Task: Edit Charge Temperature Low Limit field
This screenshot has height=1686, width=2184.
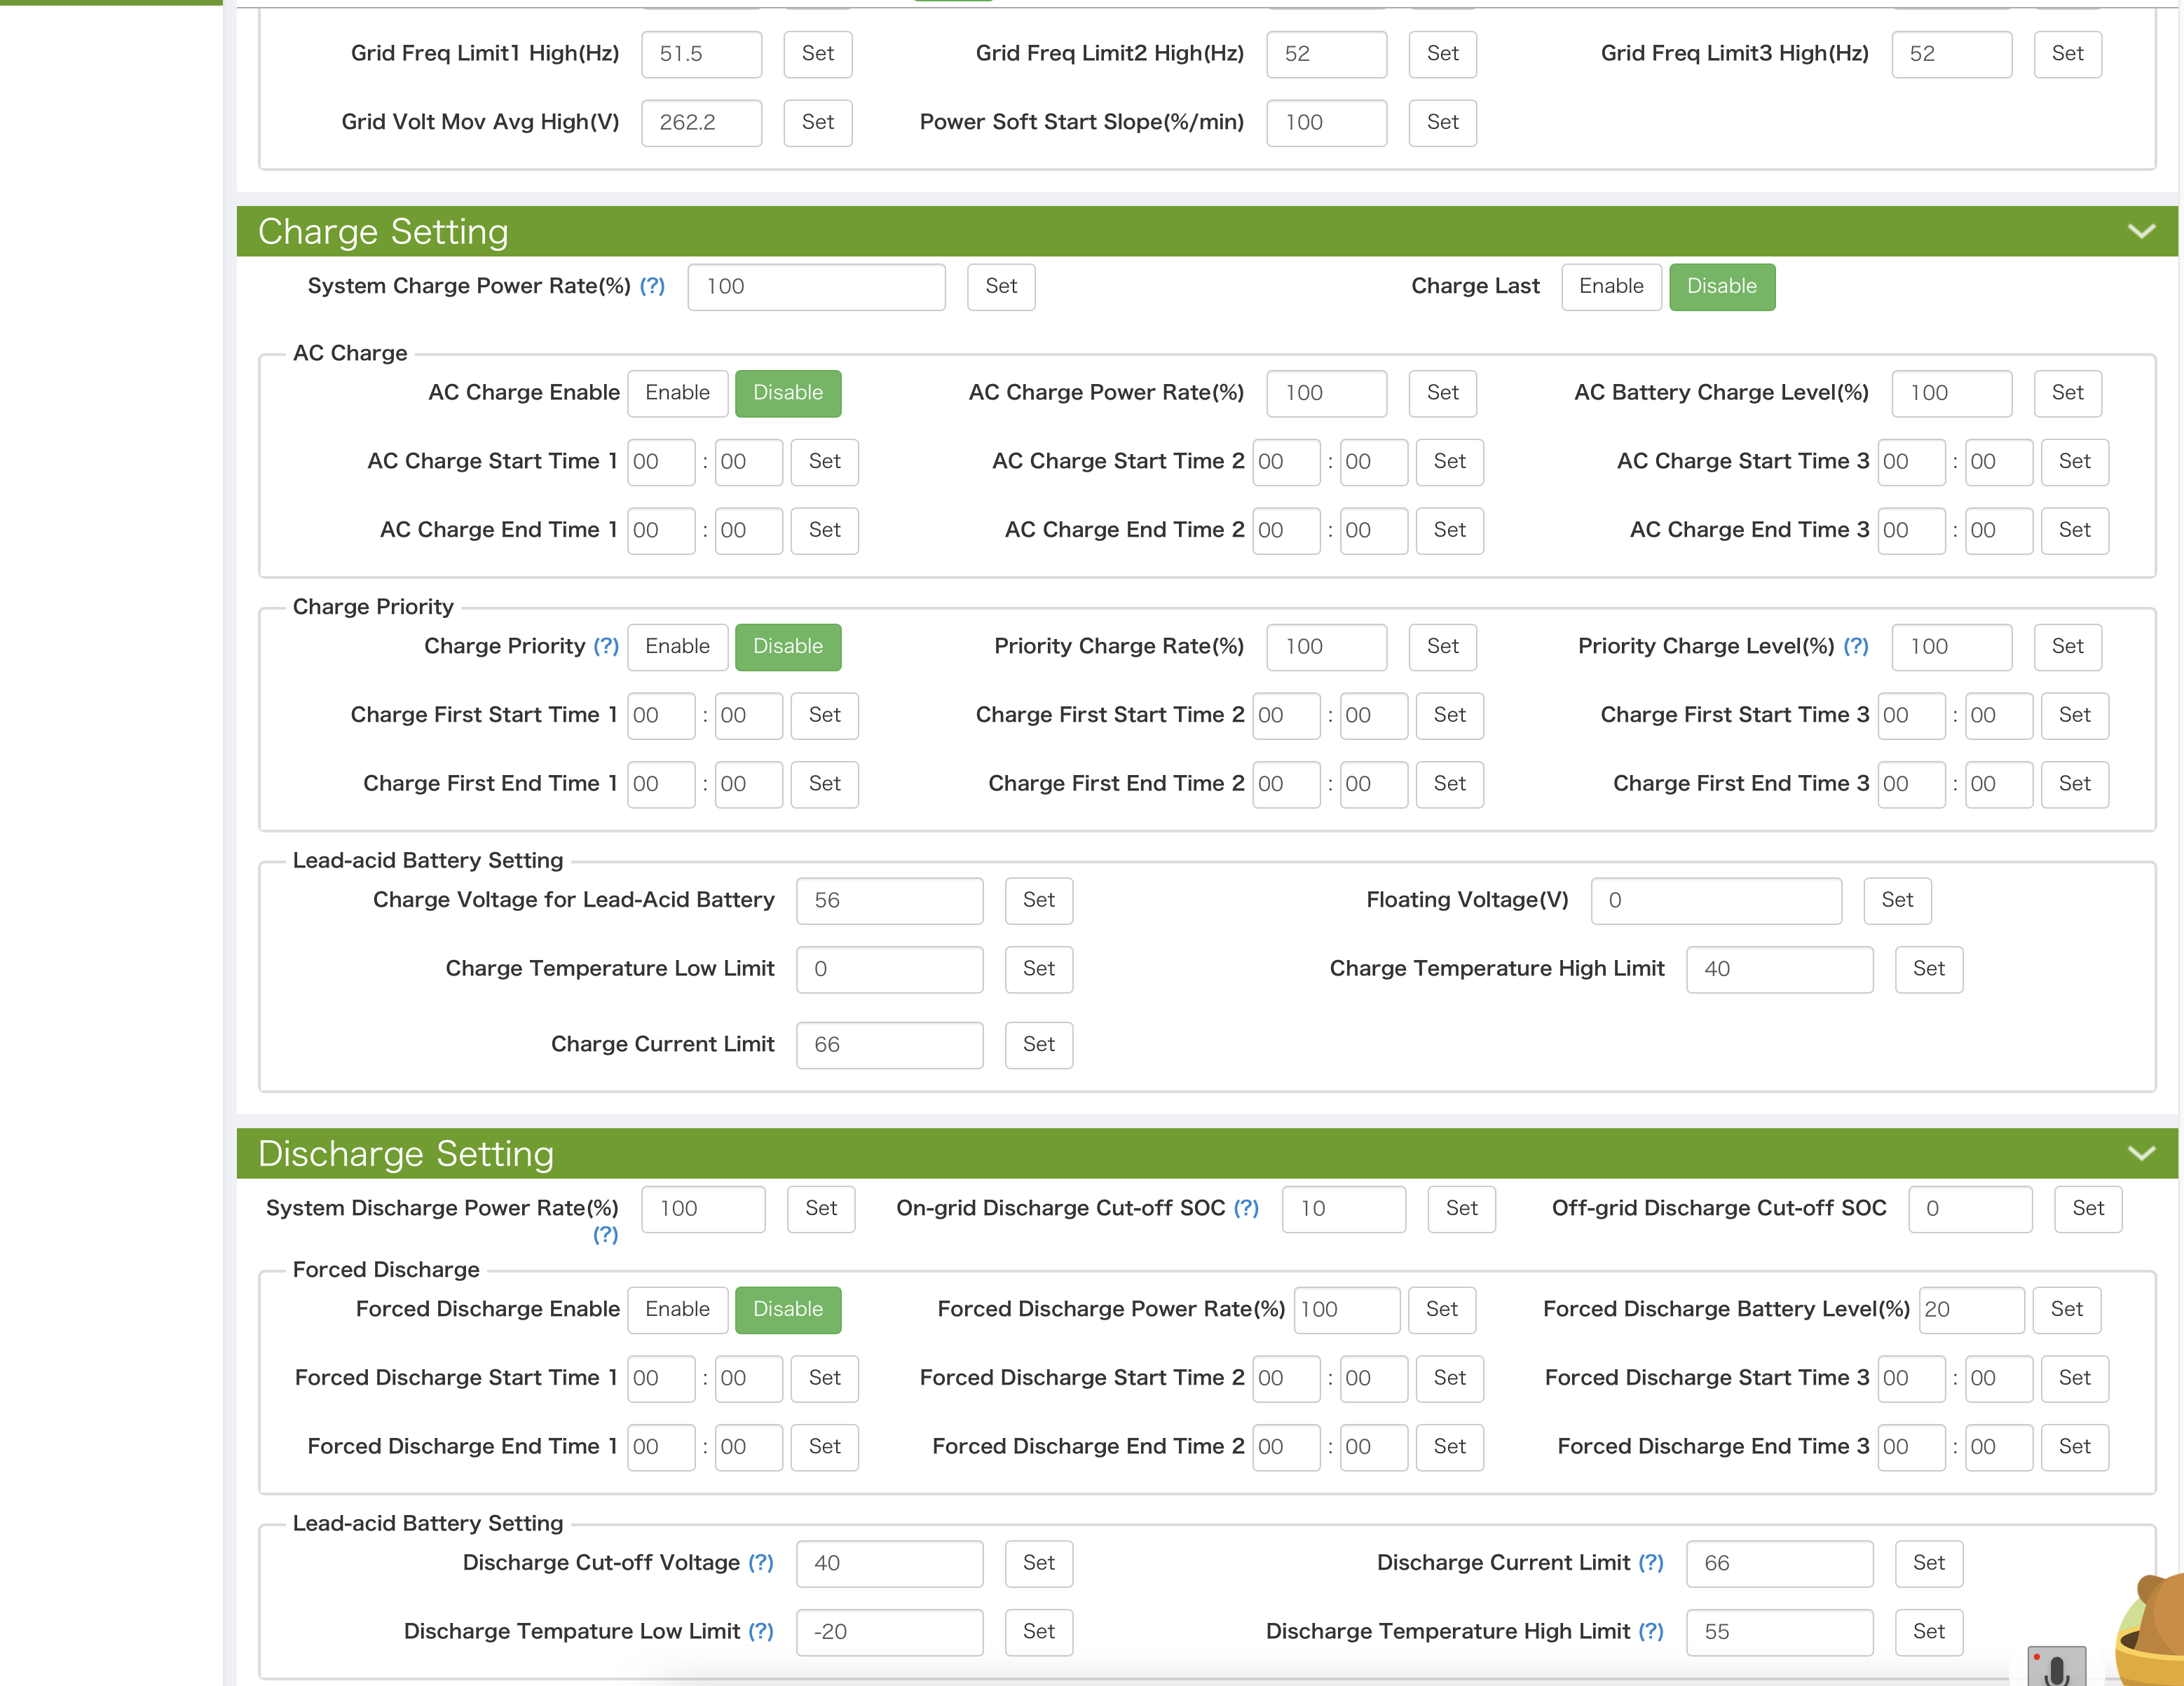Action: click(890, 969)
